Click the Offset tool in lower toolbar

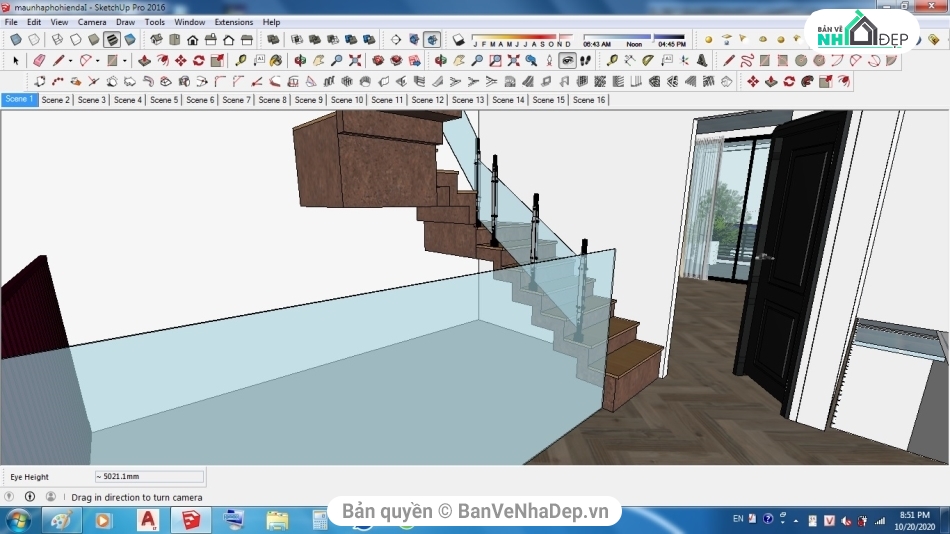coord(843,81)
